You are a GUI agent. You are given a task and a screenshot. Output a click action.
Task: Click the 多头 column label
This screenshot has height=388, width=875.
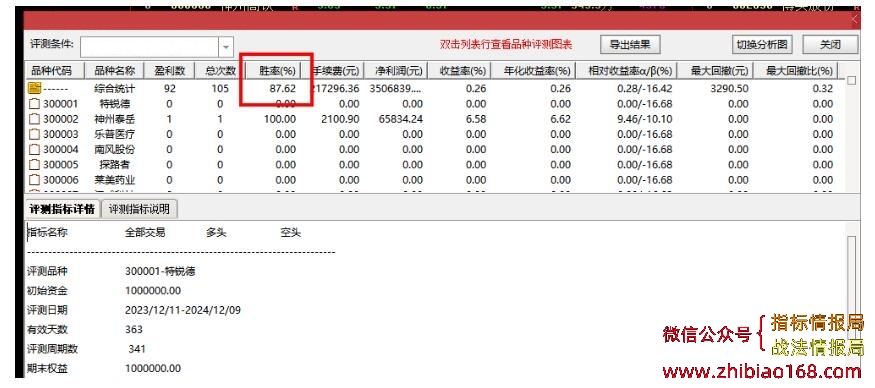click(x=217, y=233)
